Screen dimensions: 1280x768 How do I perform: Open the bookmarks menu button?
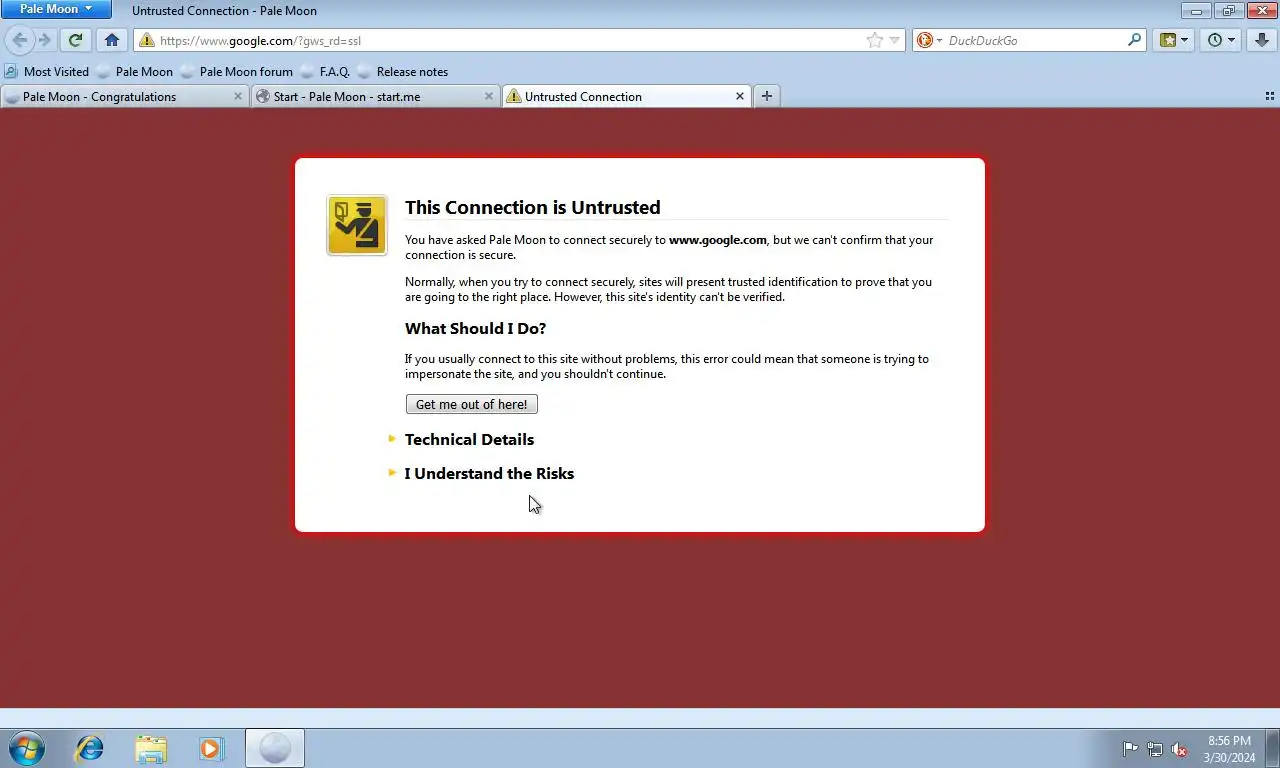1174,40
